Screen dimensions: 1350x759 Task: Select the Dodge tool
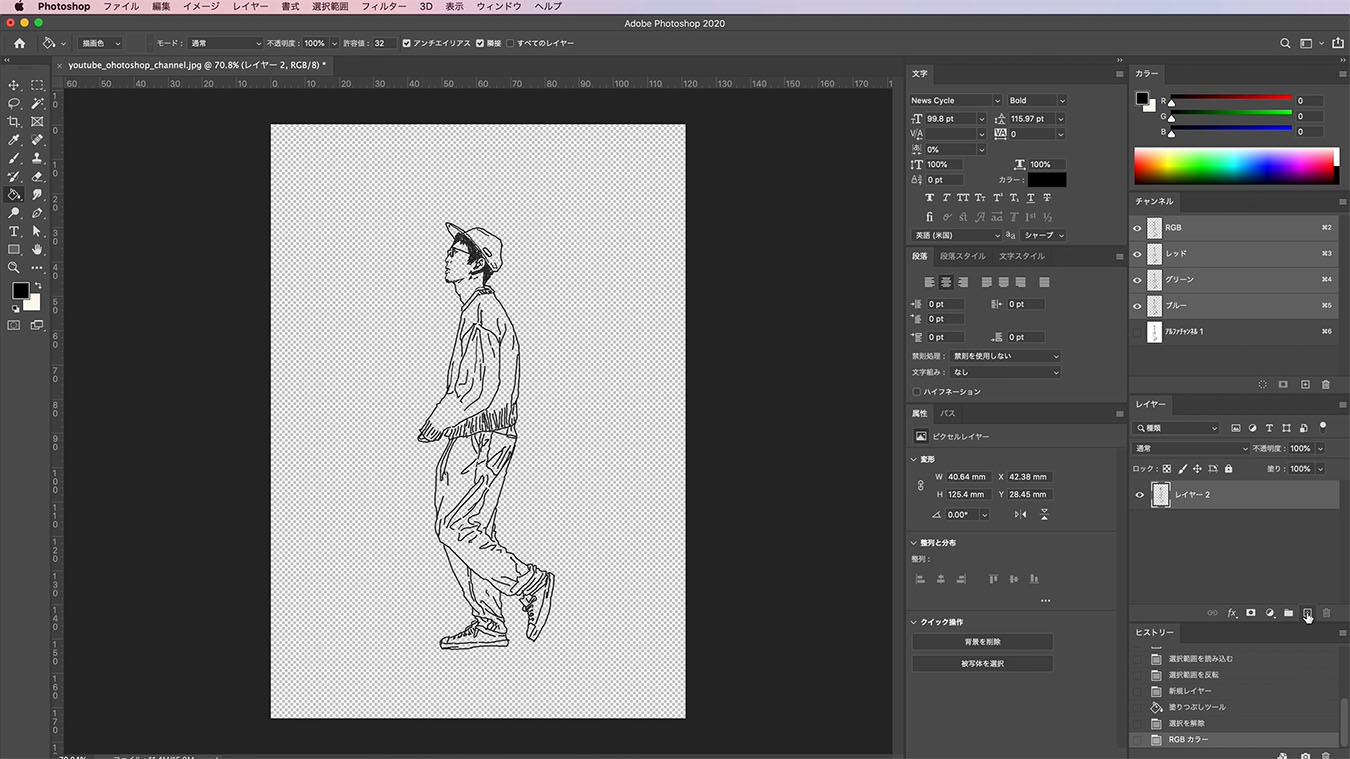[14, 213]
